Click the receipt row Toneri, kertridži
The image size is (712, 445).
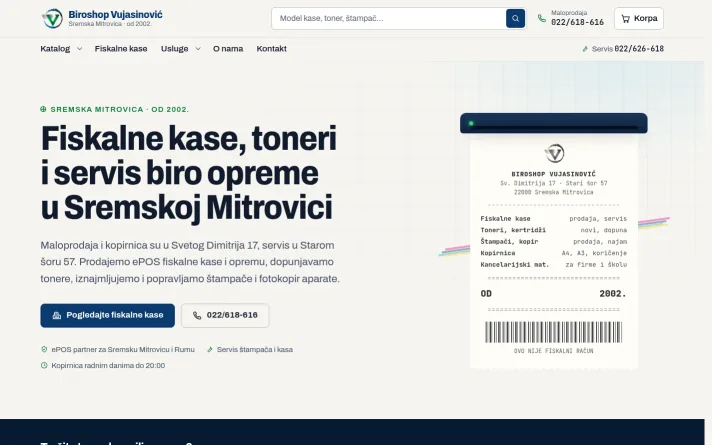(x=554, y=230)
